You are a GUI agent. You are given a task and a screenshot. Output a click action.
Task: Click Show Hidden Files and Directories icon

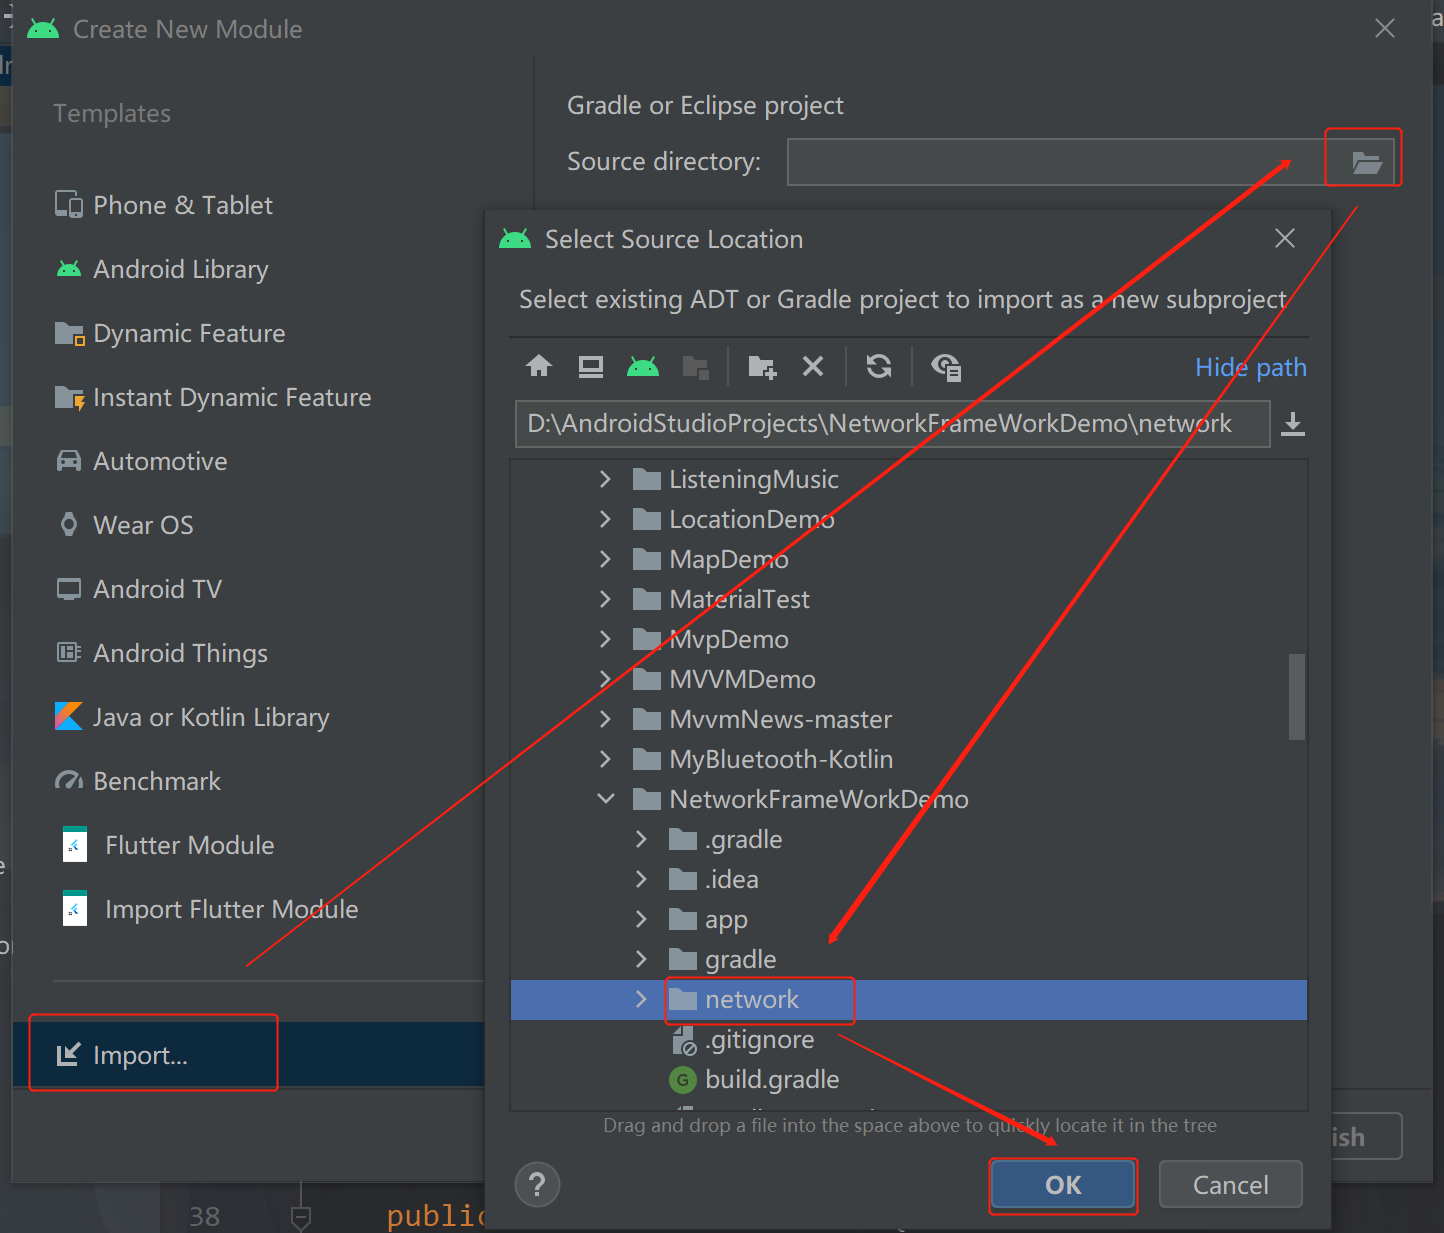tap(946, 367)
